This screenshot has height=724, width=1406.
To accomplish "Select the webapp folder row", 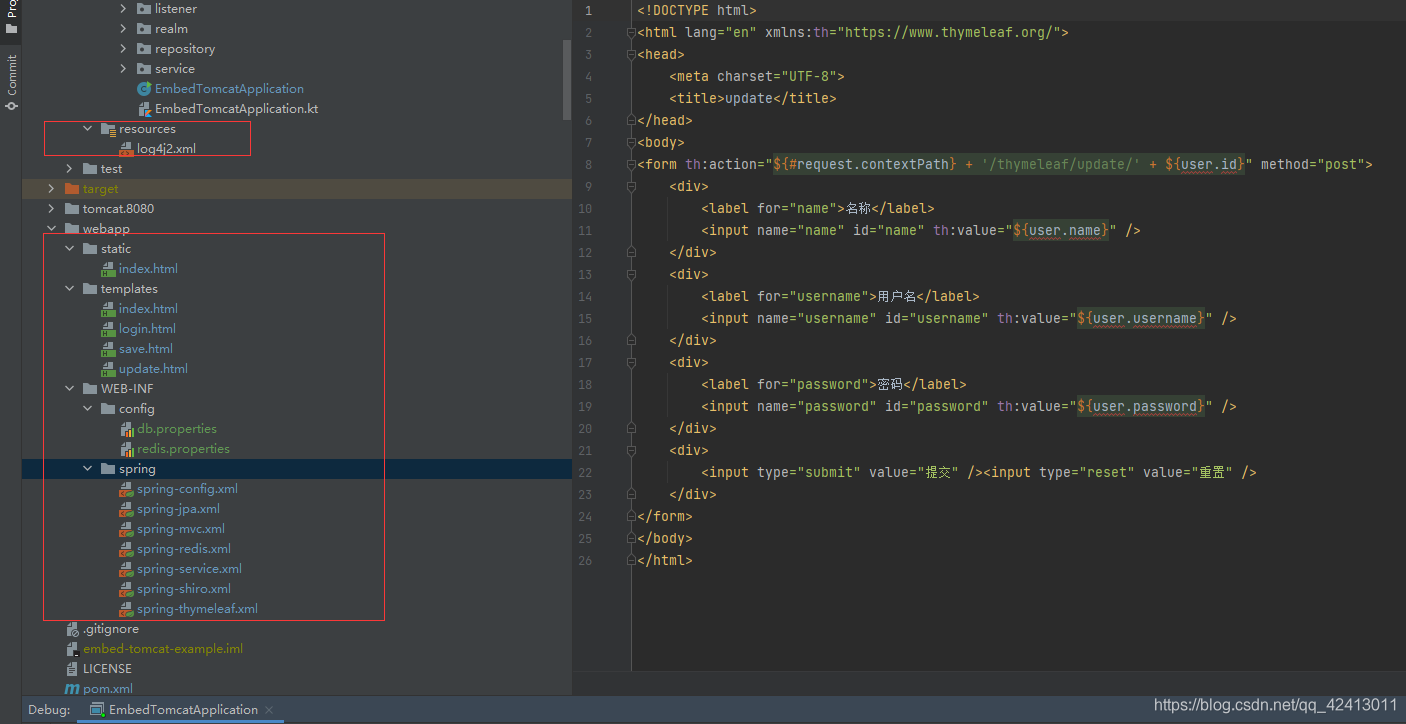I will click(297, 229).
